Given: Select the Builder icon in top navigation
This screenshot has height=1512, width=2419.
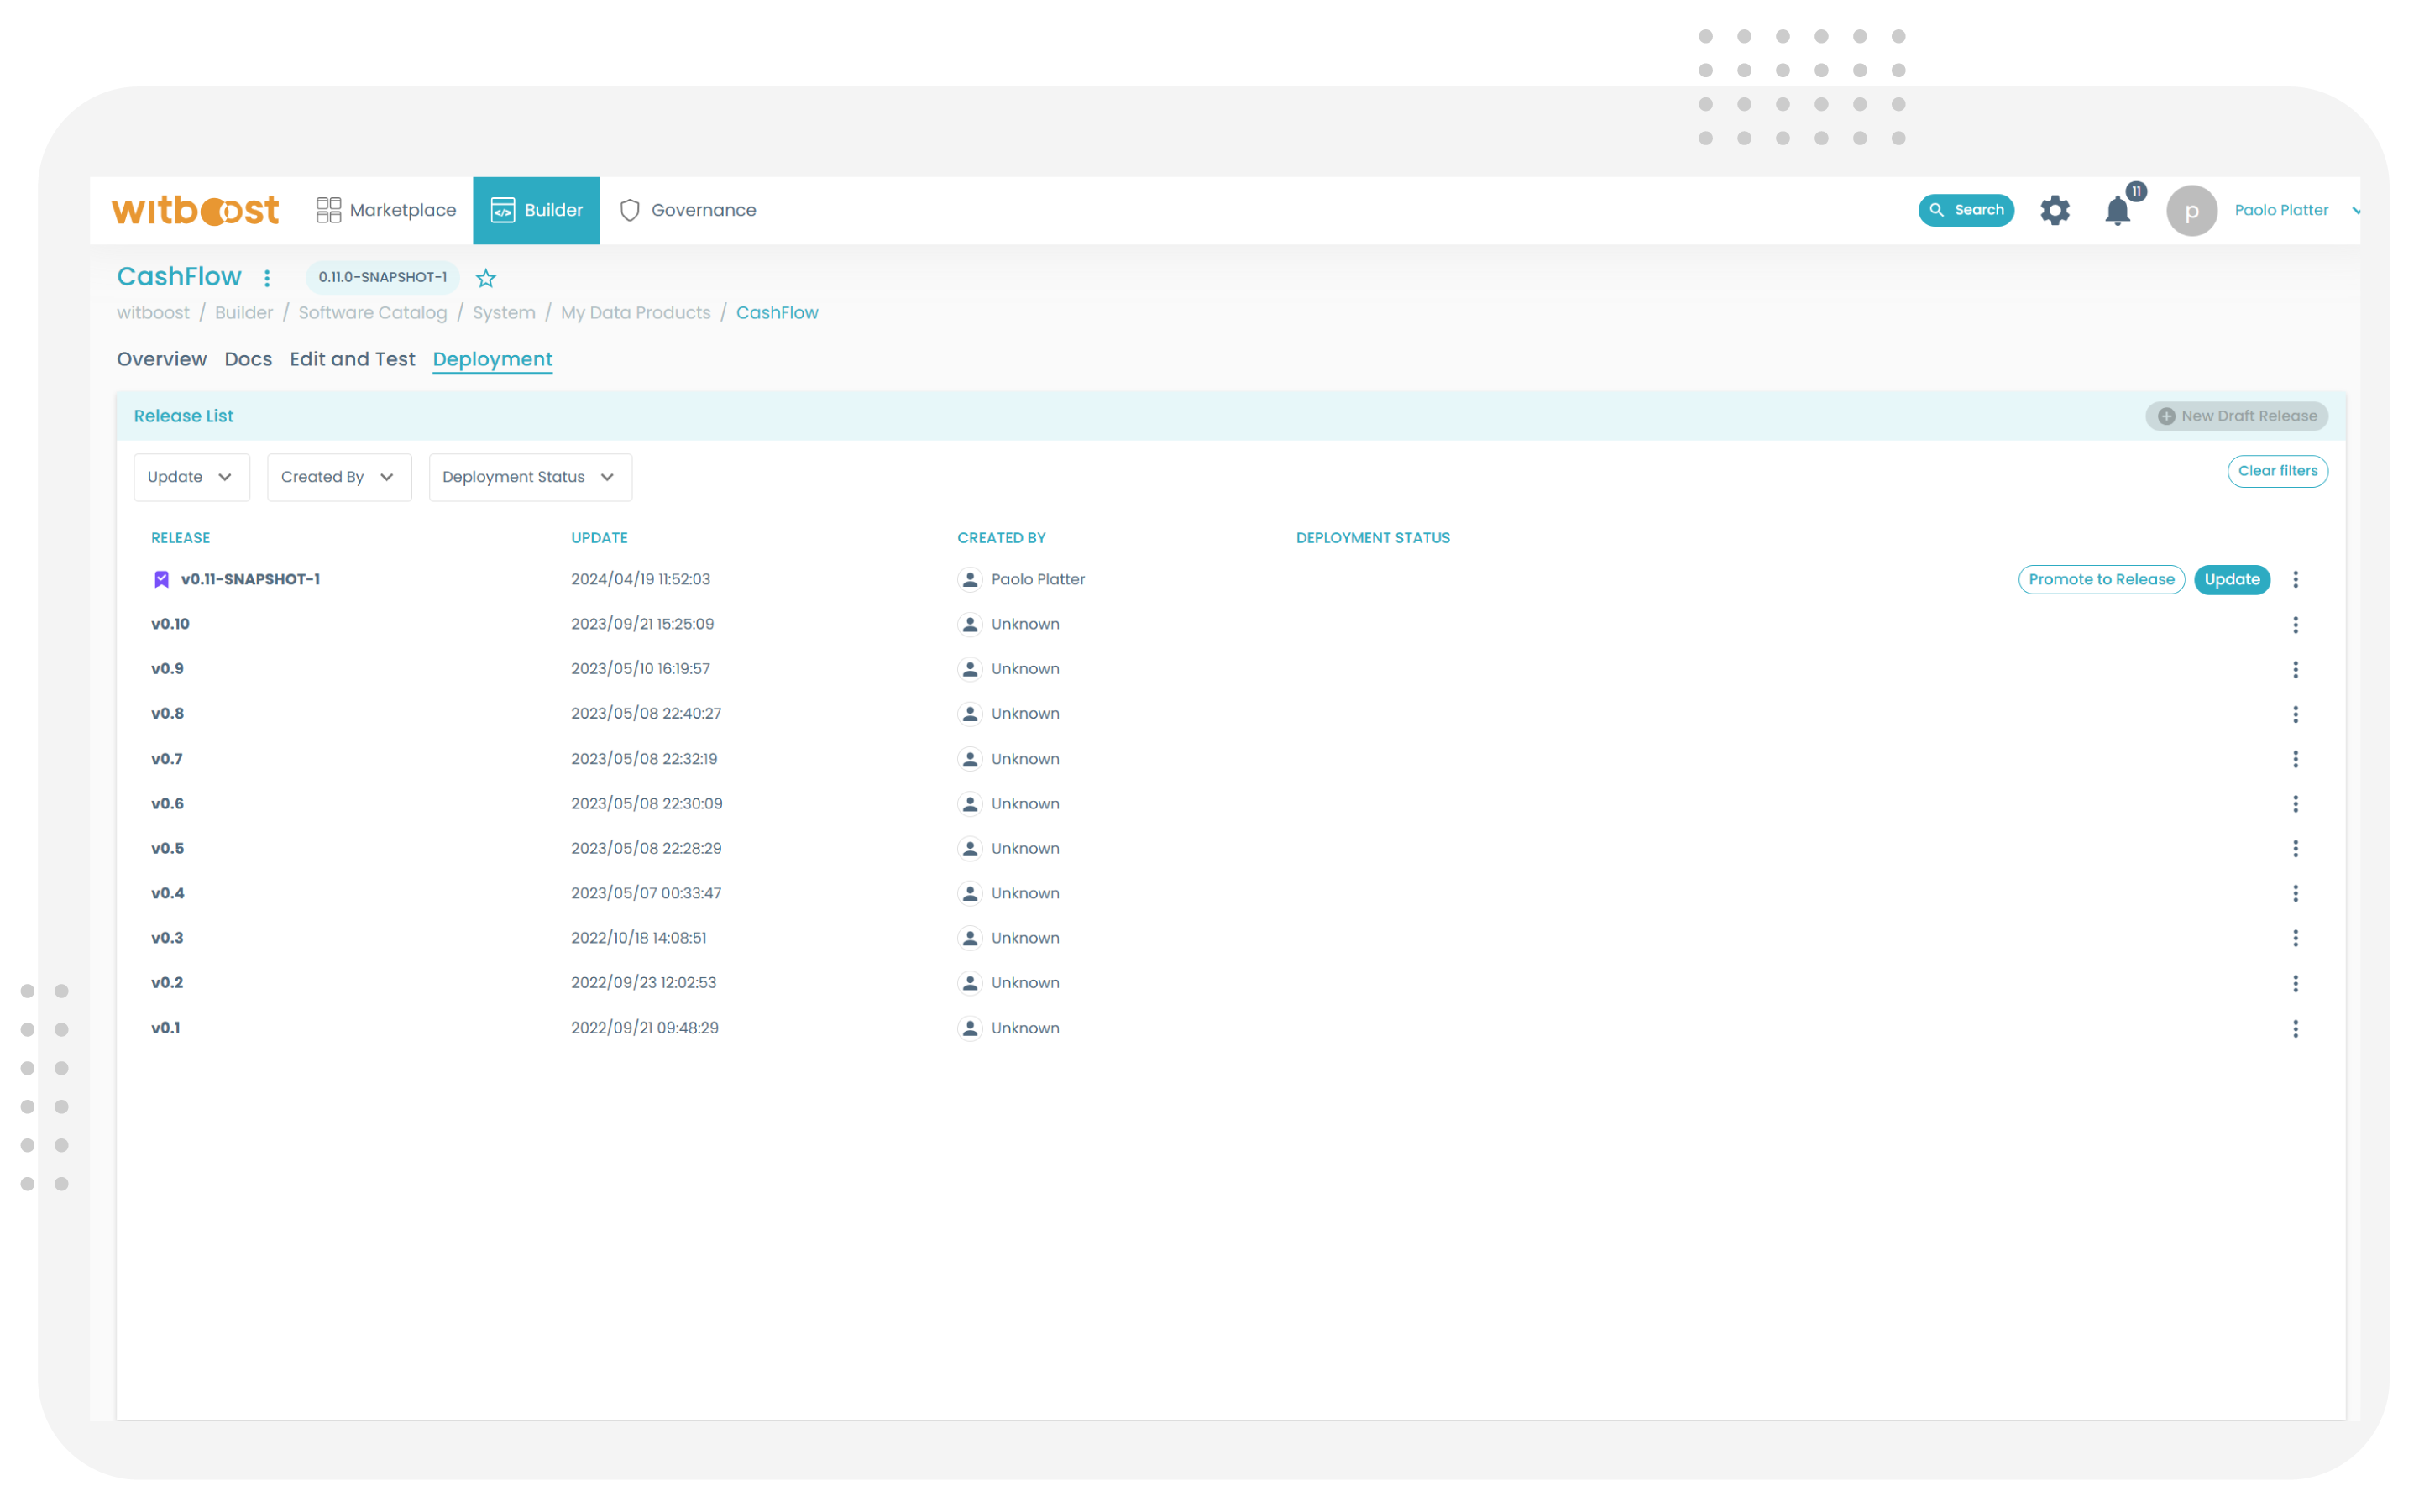Looking at the screenshot, I should click(x=504, y=210).
